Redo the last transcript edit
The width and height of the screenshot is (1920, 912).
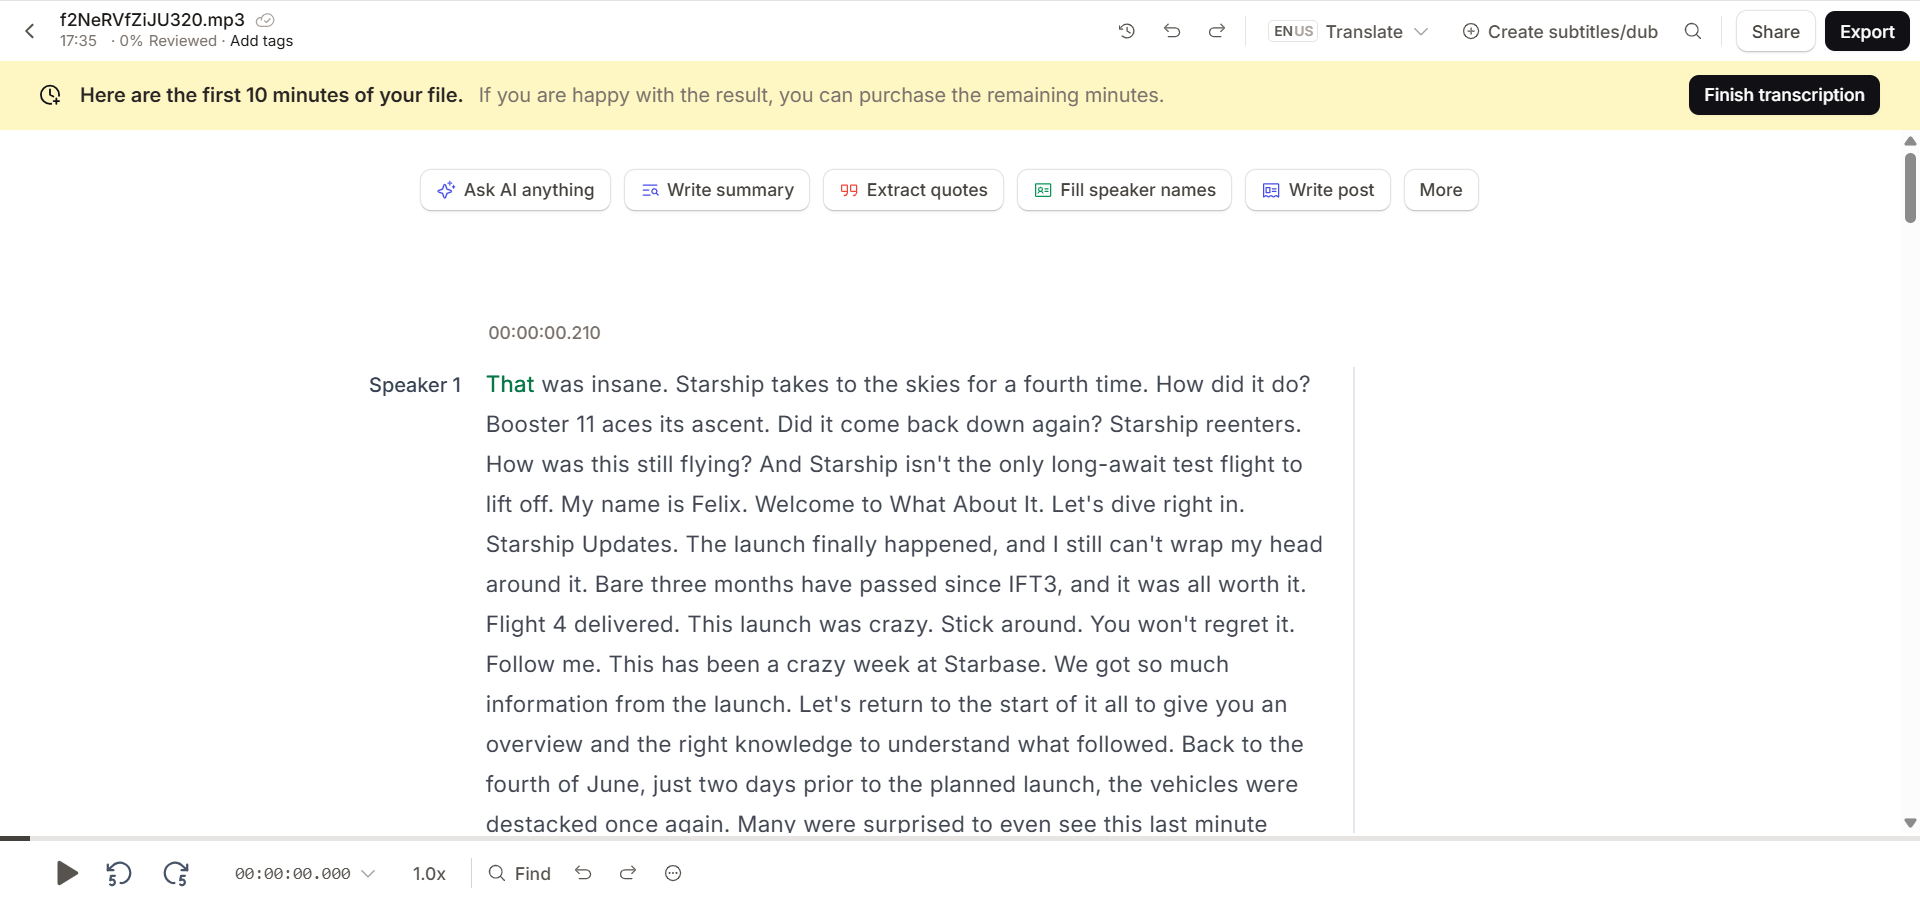click(1217, 31)
